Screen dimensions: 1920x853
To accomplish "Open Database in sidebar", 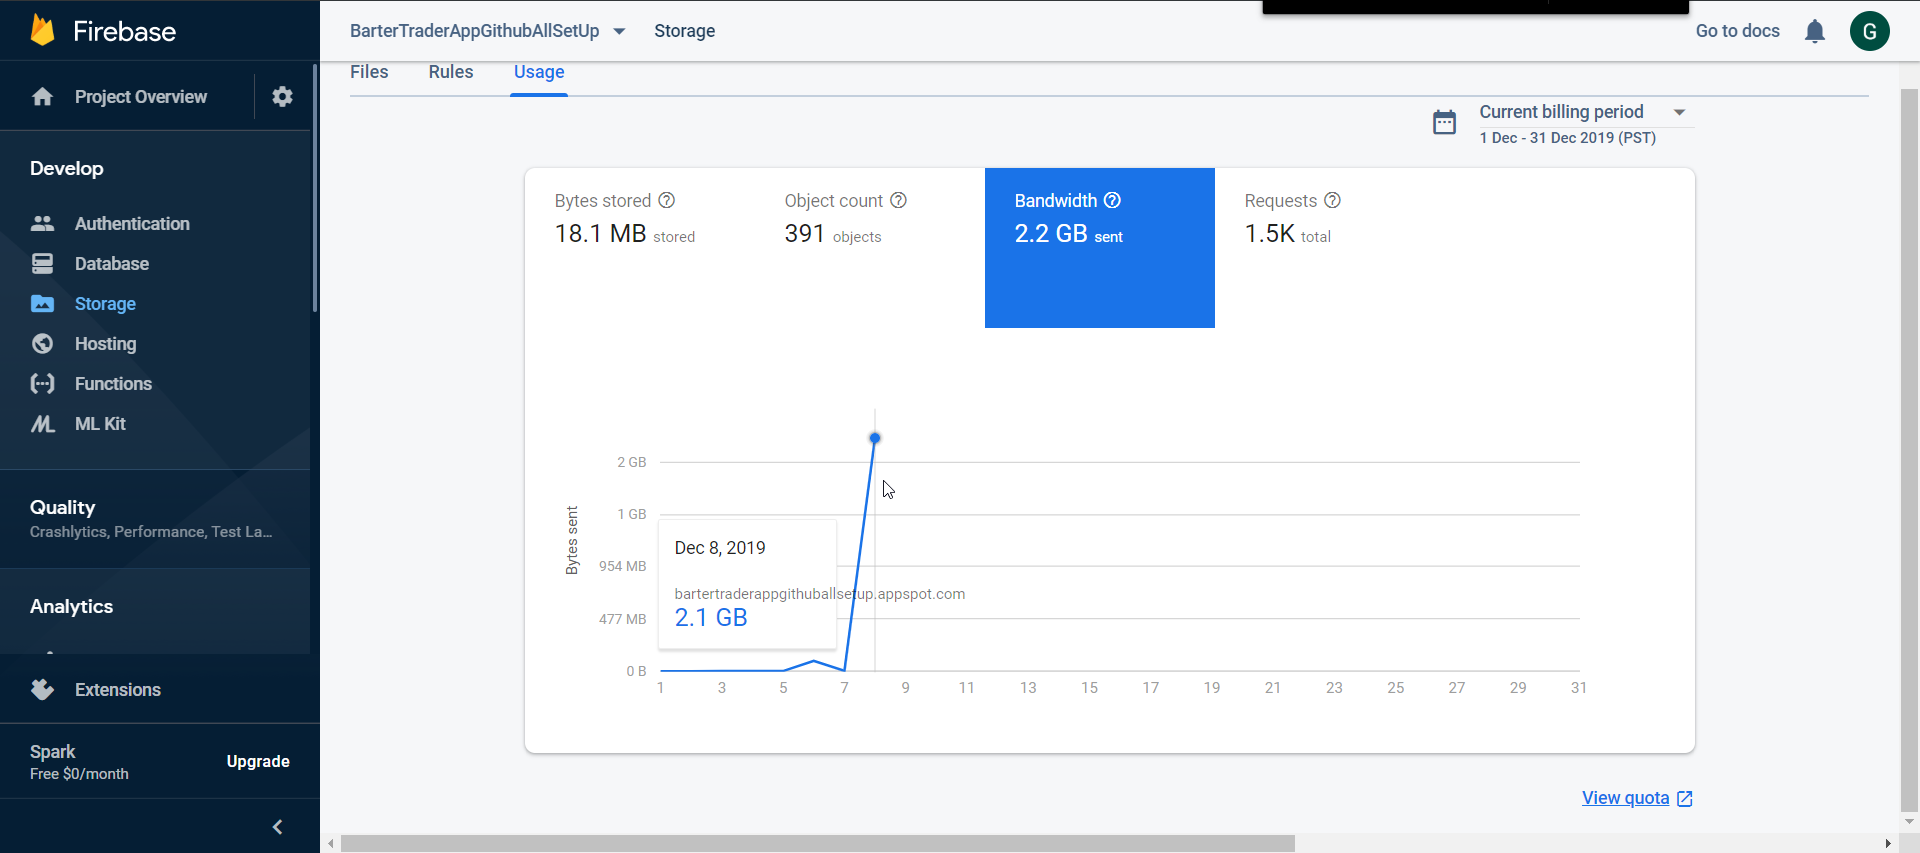I will pos(112,264).
